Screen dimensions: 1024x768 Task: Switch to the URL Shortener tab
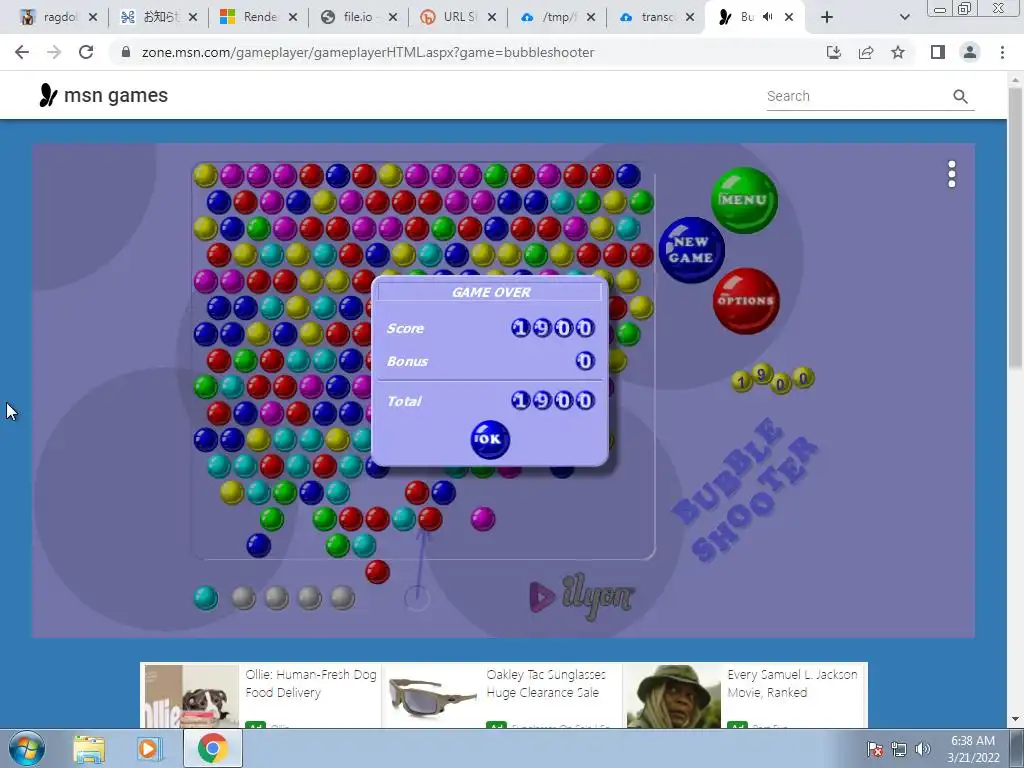tap(458, 17)
